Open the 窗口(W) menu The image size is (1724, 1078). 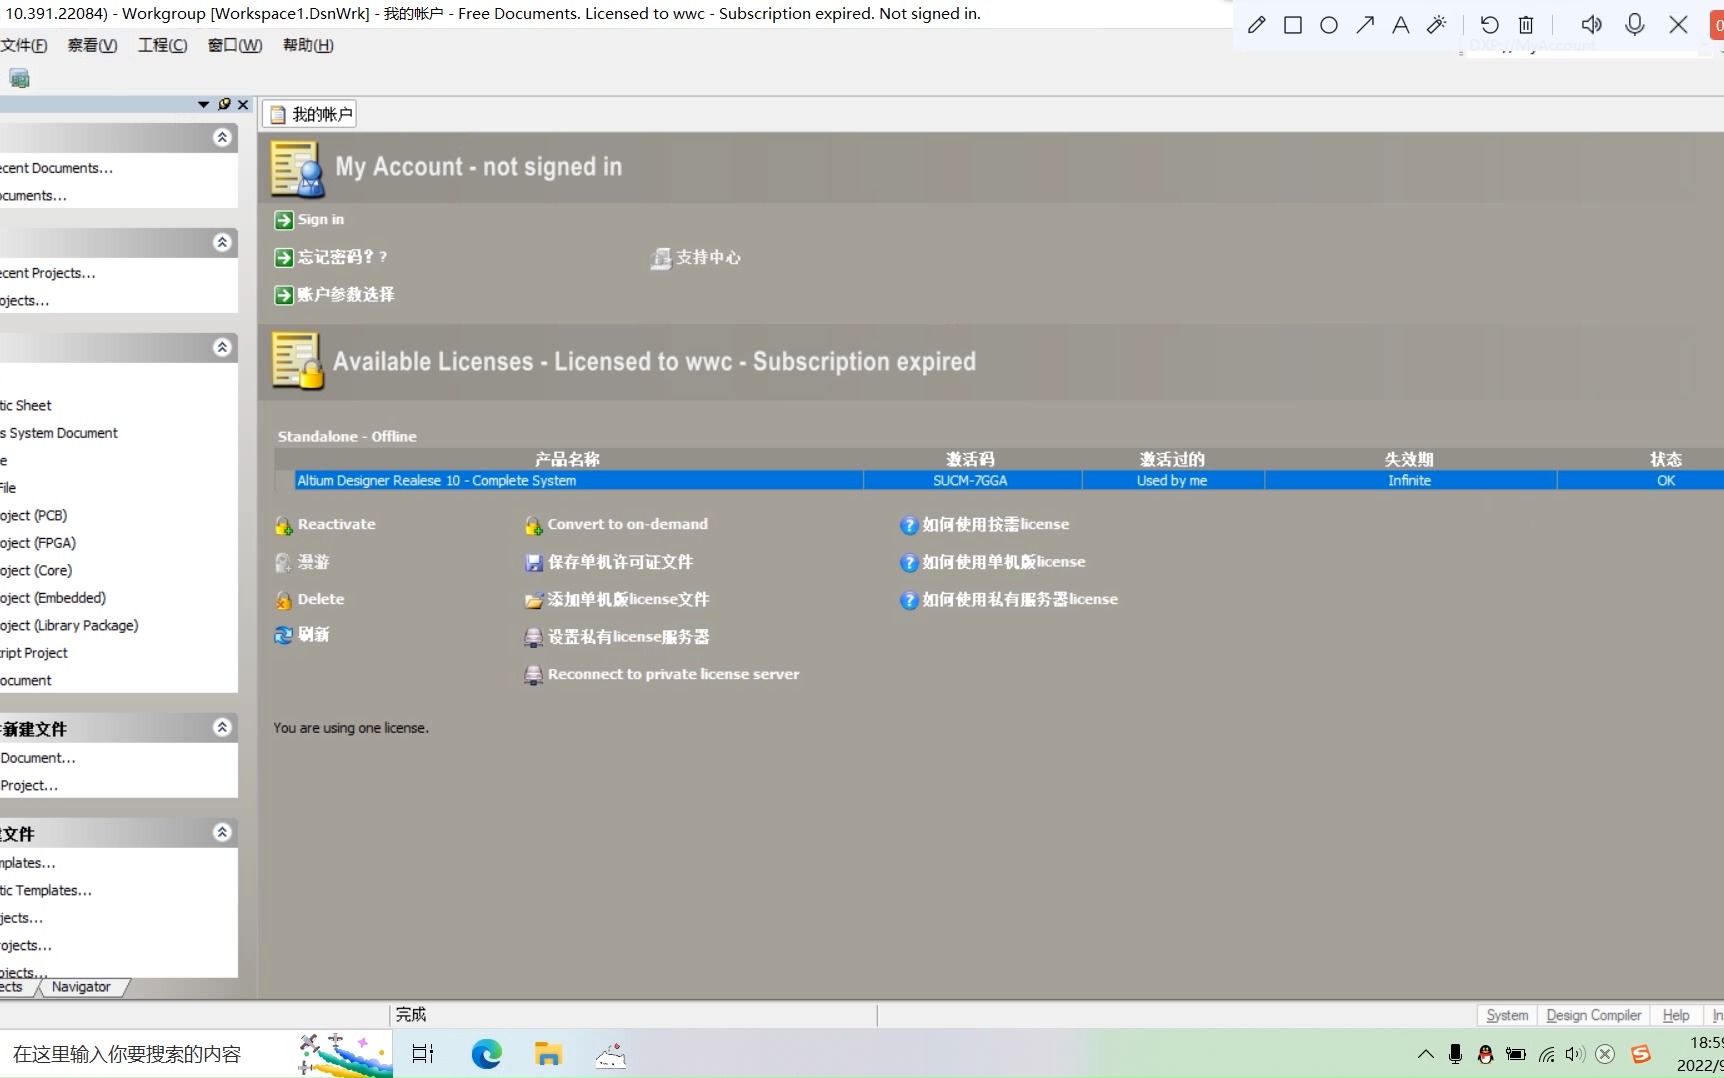point(235,45)
